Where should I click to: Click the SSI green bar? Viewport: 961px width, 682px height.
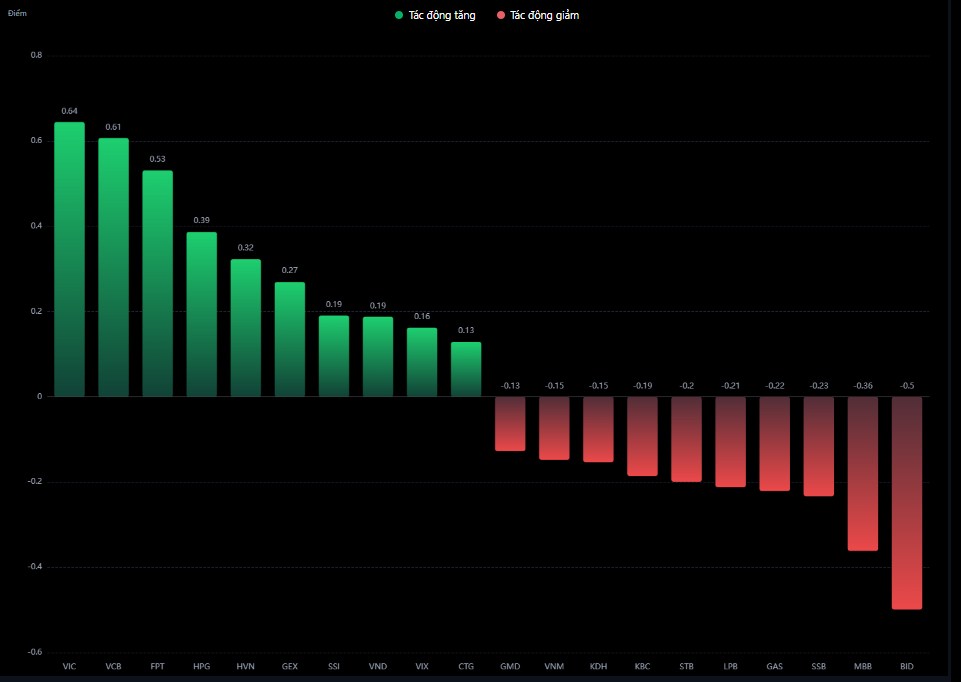click(334, 356)
